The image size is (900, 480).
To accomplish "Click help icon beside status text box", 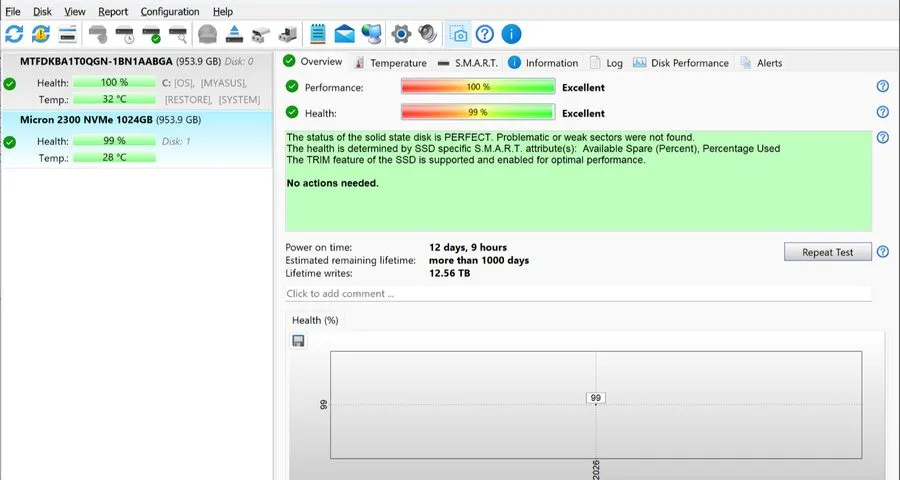I will pos(883,137).
